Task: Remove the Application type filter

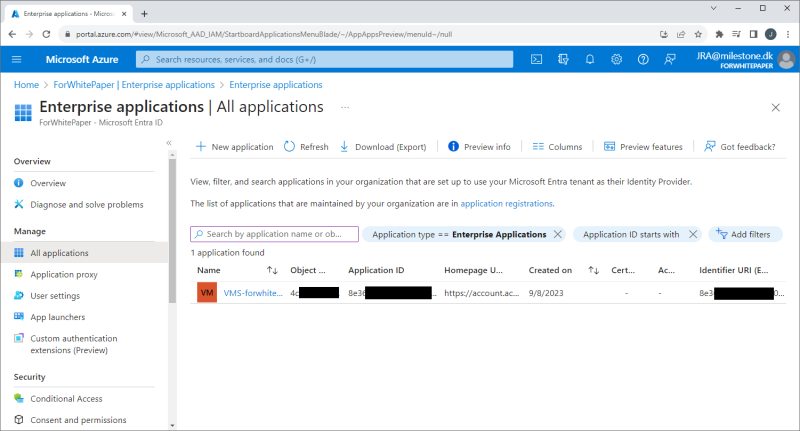Action: (558, 234)
